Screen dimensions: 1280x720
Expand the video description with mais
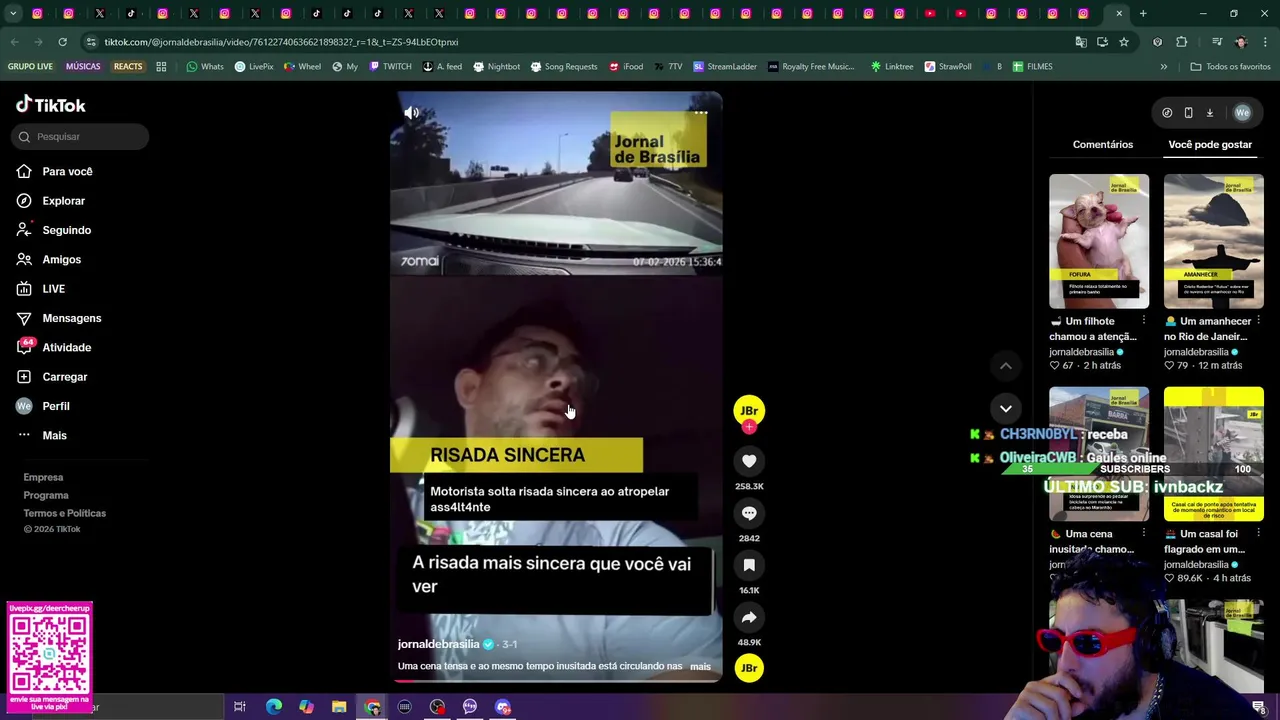700,666
